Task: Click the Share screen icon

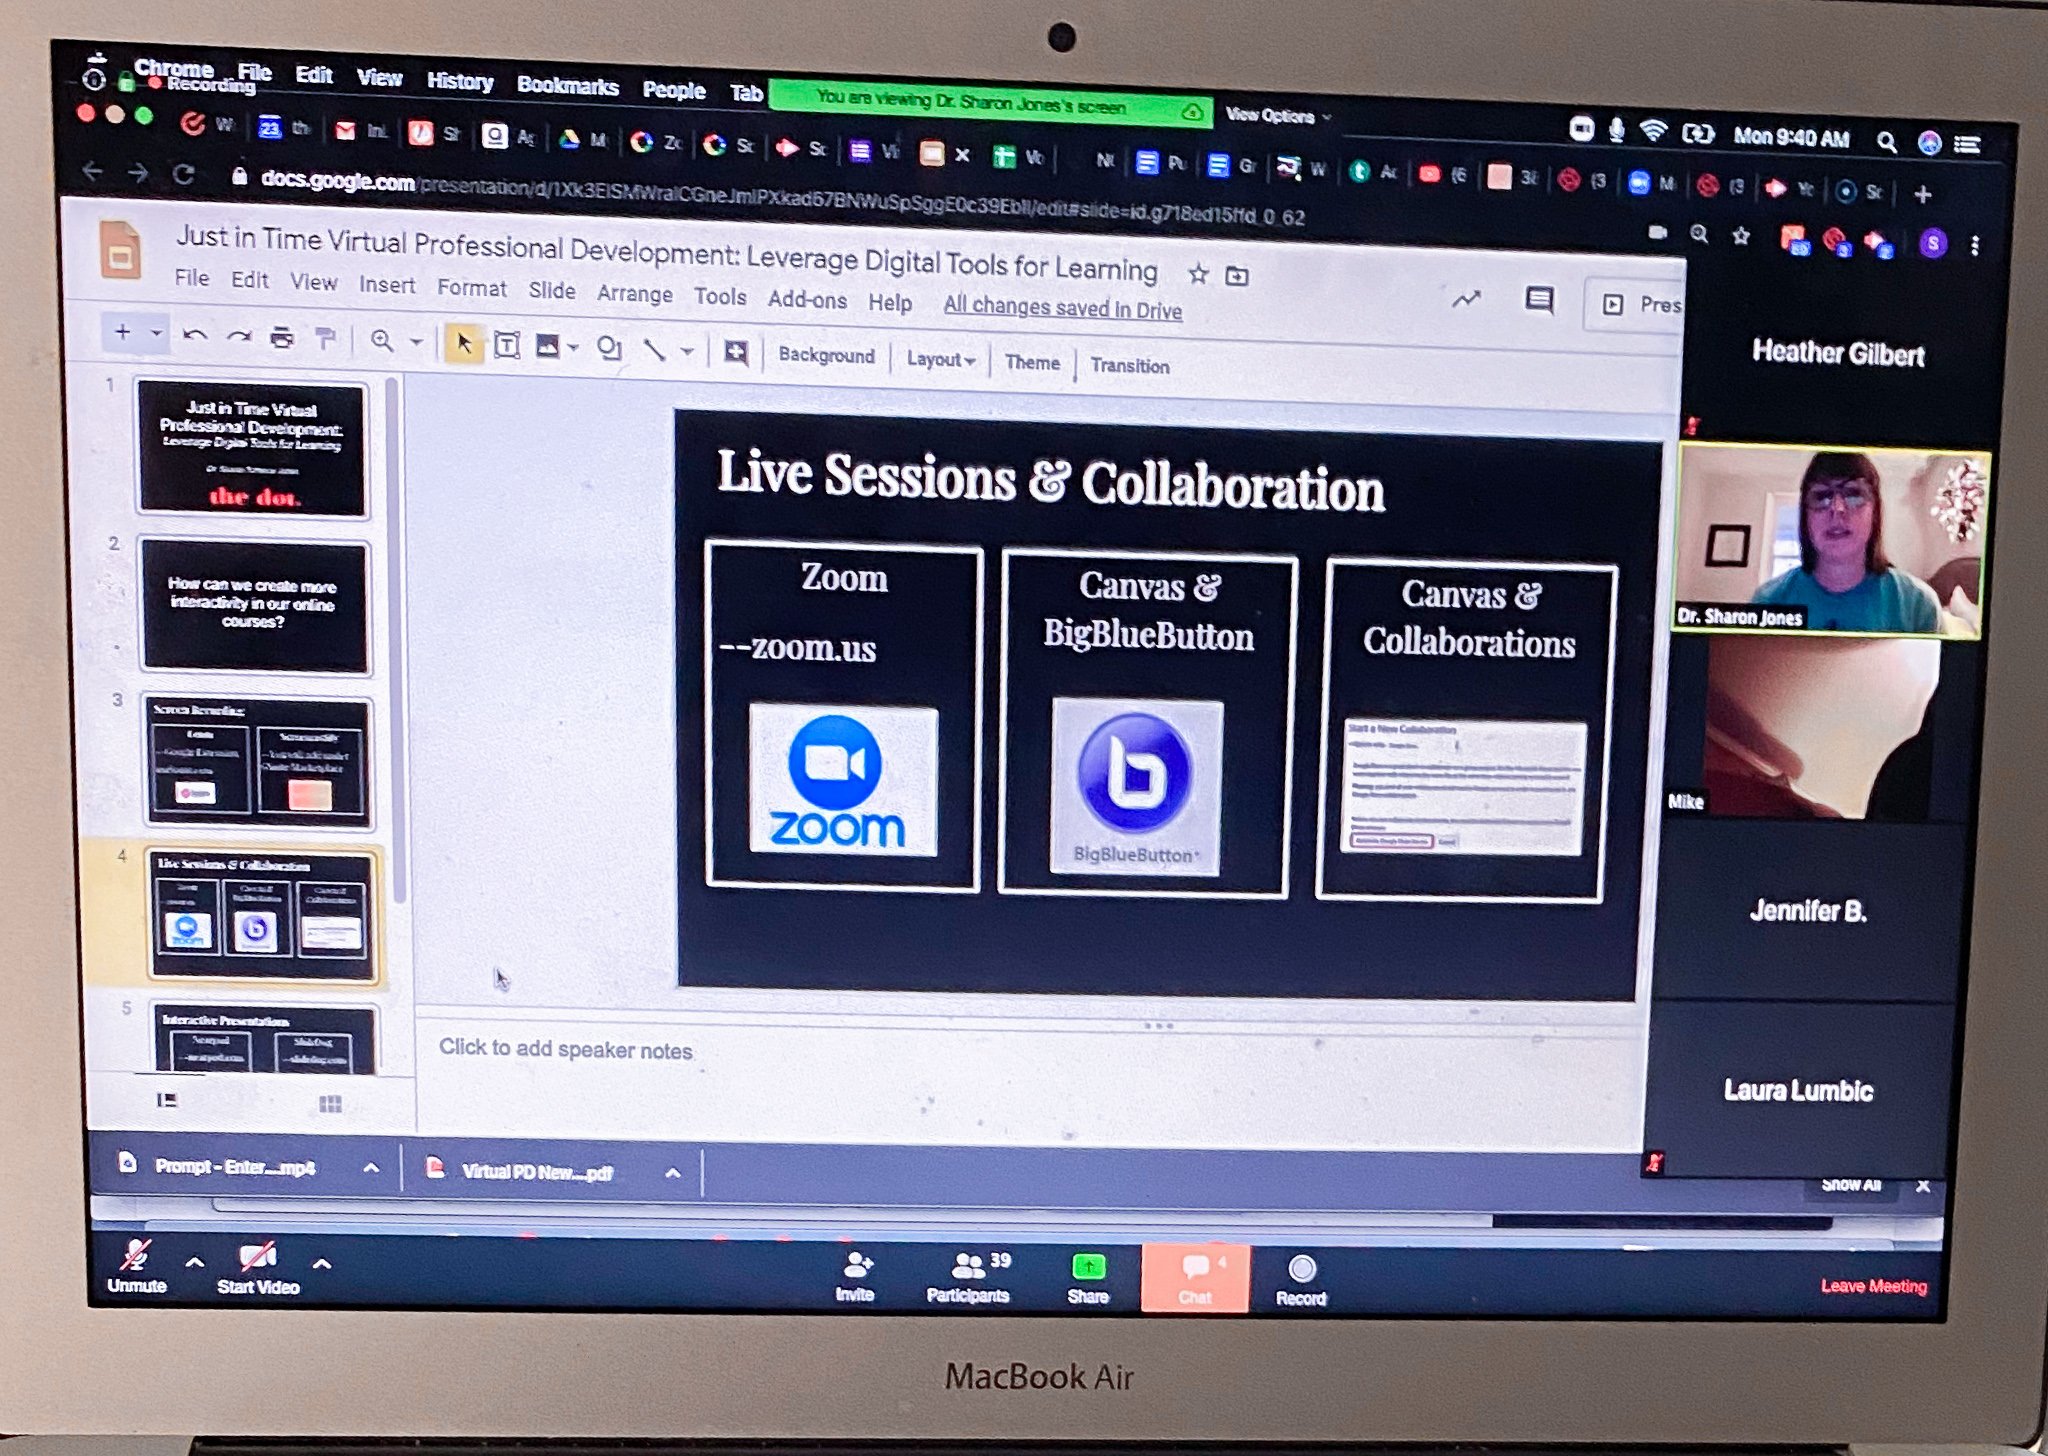Action: point(1087,1267)
